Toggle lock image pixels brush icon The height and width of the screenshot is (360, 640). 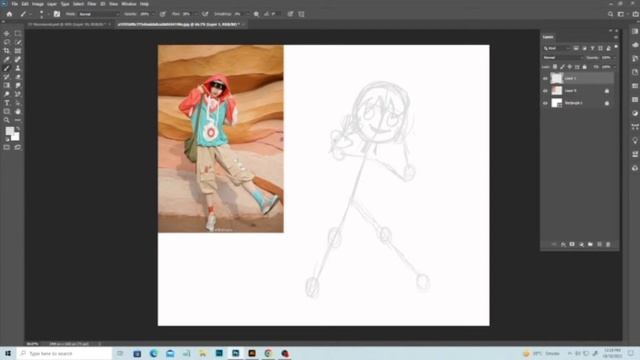click(x=562, y=67)
